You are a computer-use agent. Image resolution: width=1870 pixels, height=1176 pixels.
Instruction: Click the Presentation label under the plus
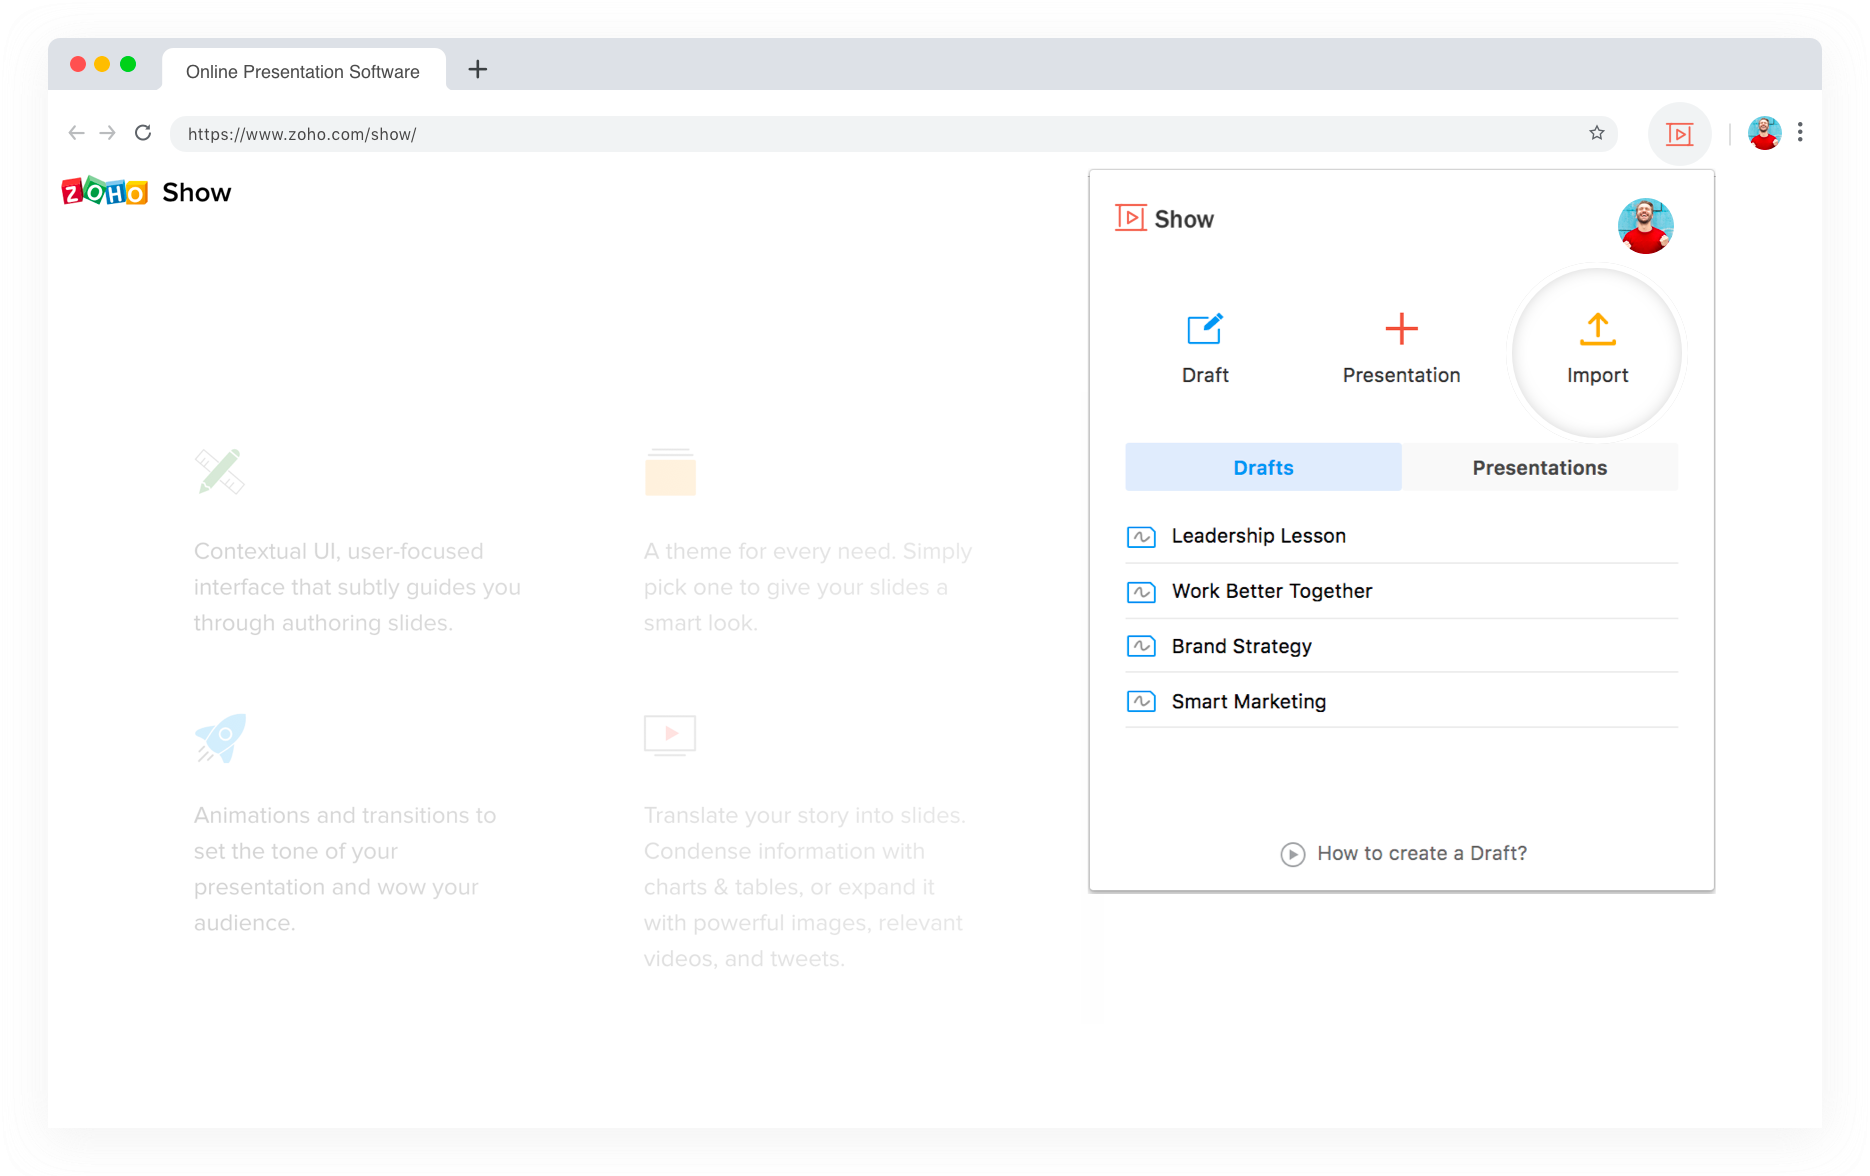click(1401, 375)
